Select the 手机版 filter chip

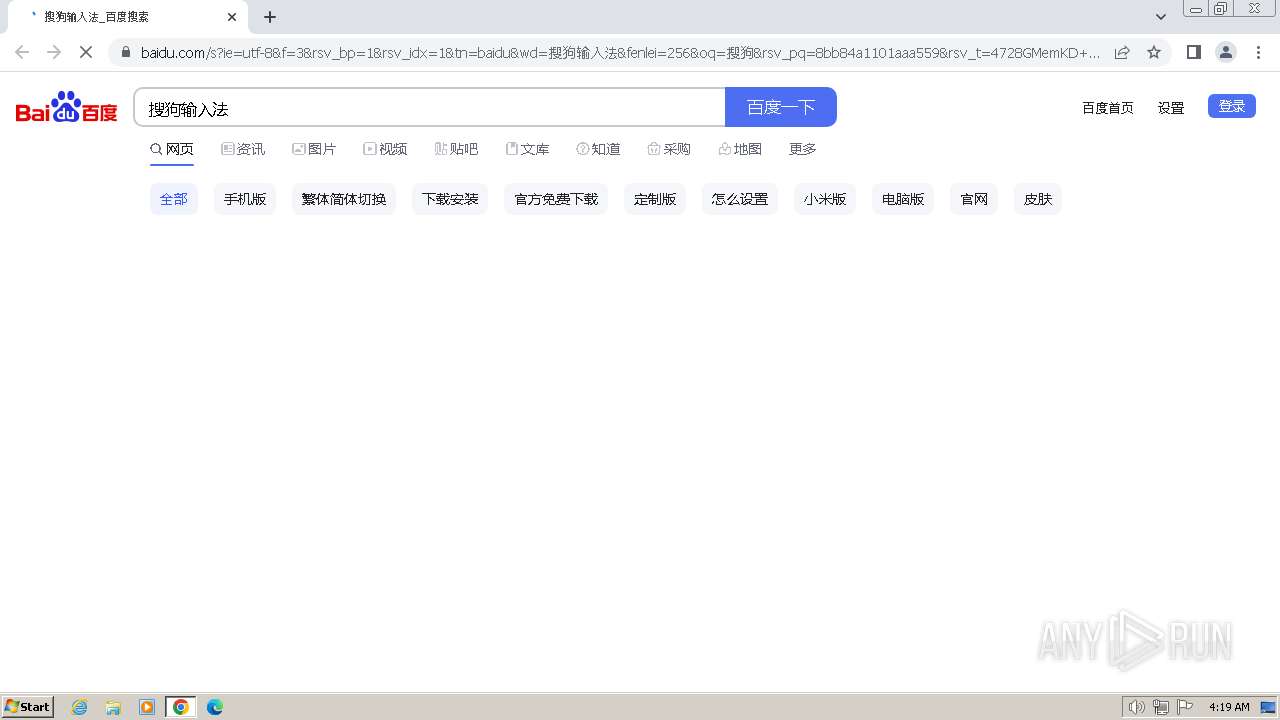pos(245,199)
